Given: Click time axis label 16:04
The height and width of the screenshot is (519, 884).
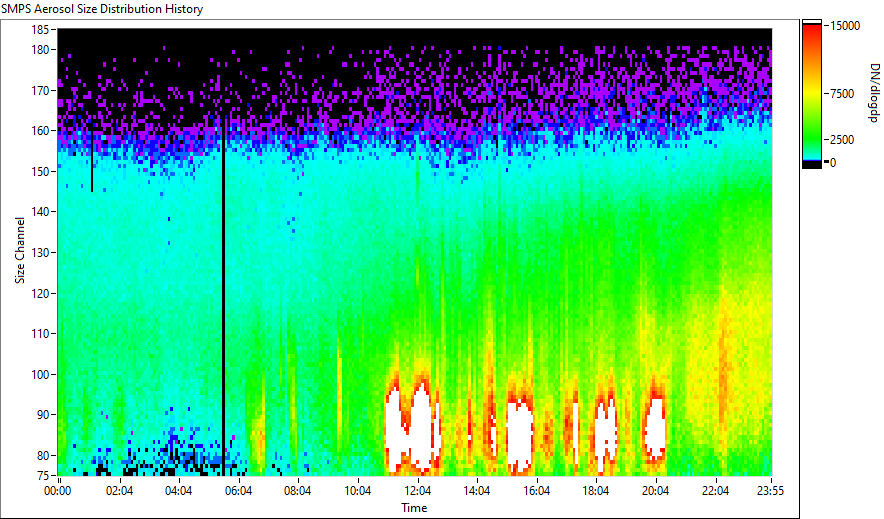Looking at the screenshot, I should pyautogui.click(x=536, y=491).
